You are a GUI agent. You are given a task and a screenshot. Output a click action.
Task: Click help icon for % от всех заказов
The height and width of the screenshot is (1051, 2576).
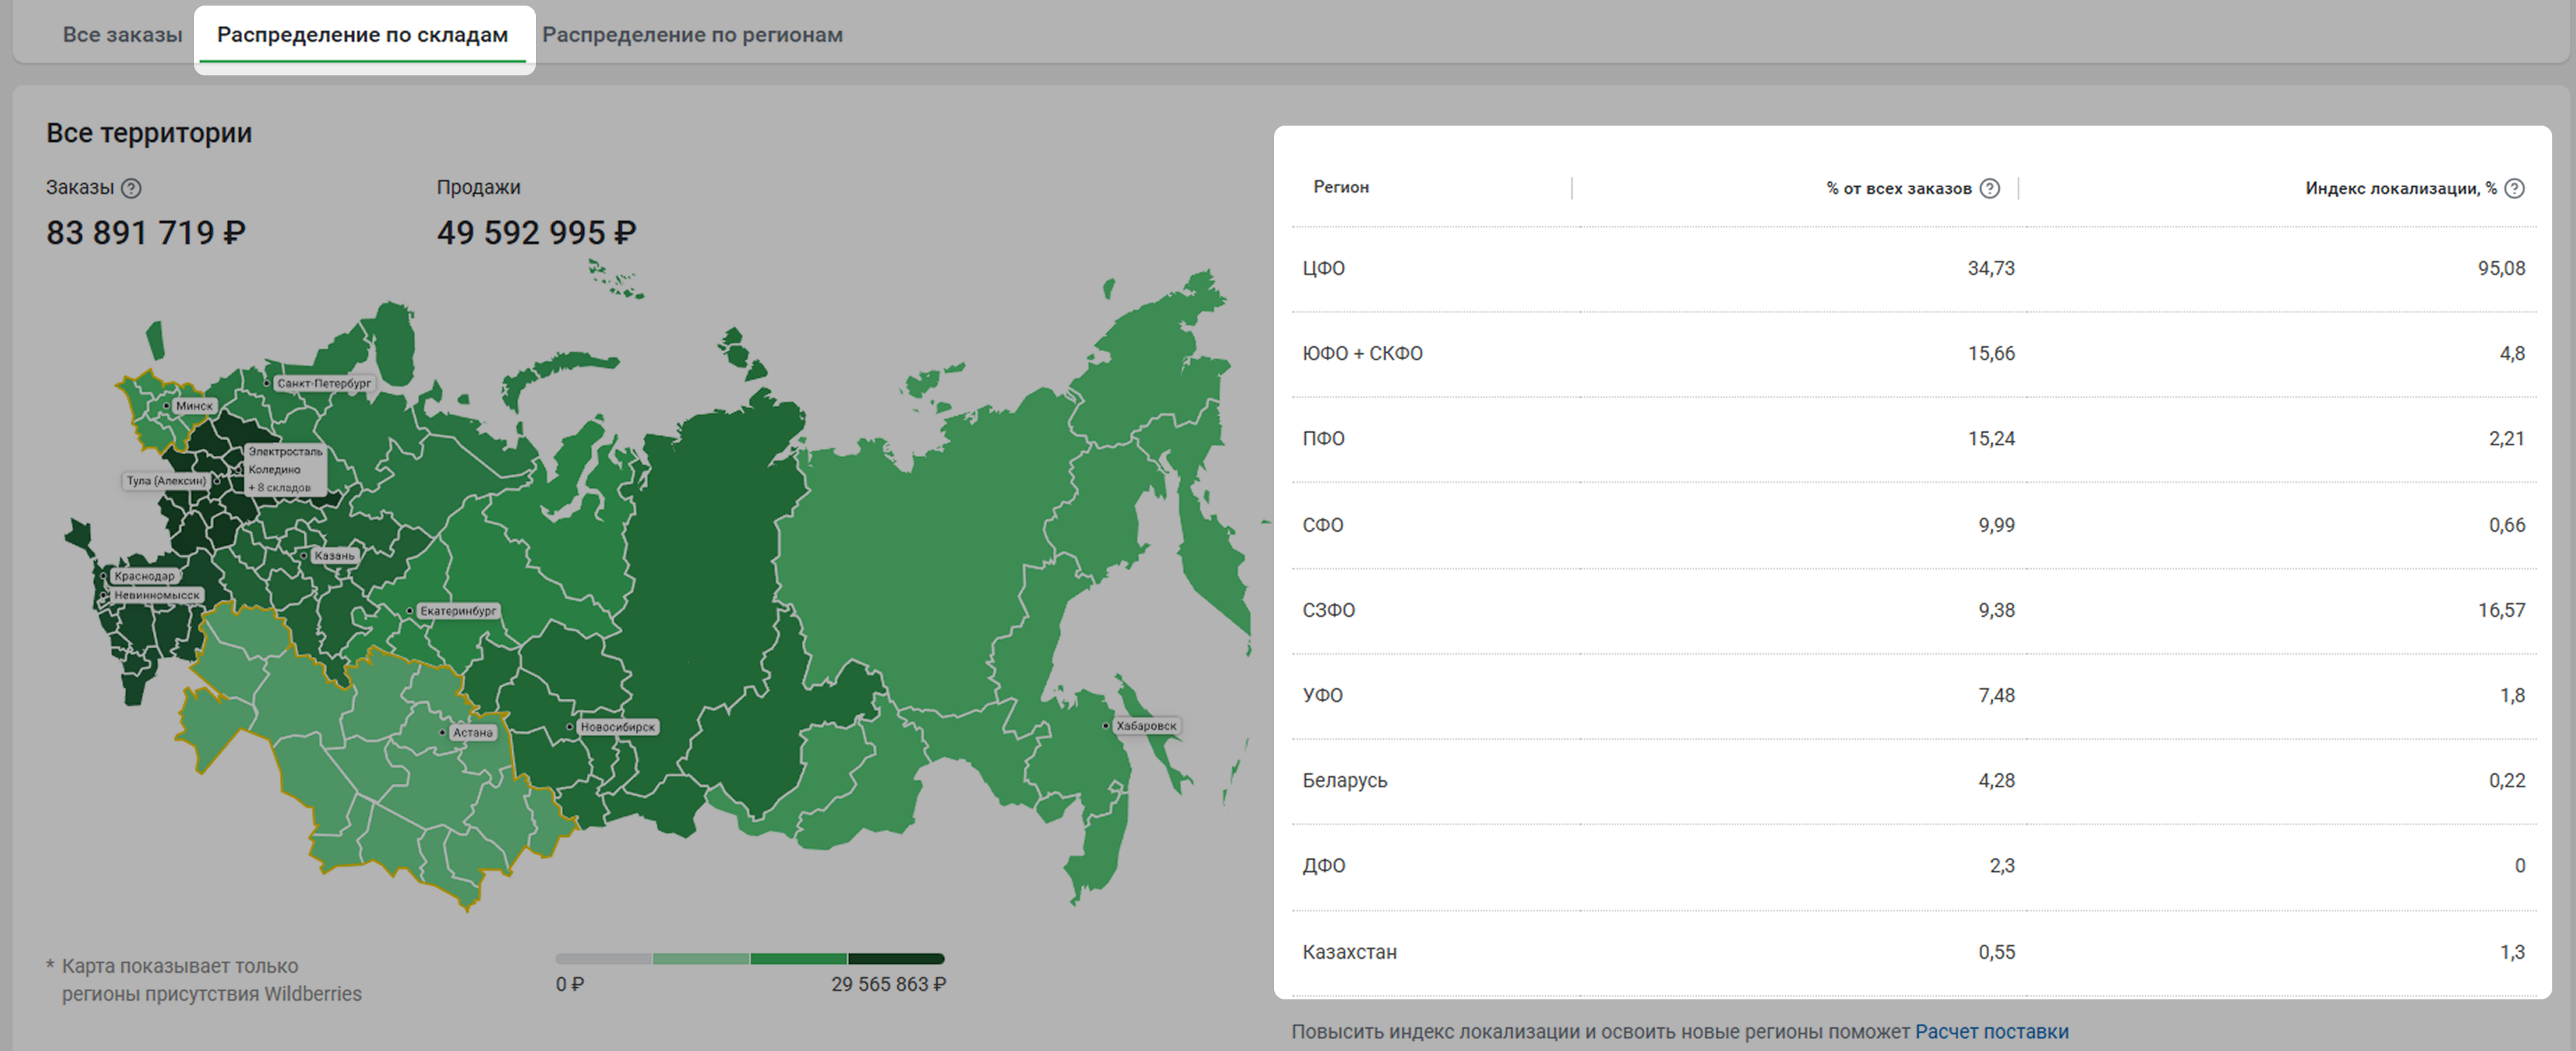tap(1990, 188)
